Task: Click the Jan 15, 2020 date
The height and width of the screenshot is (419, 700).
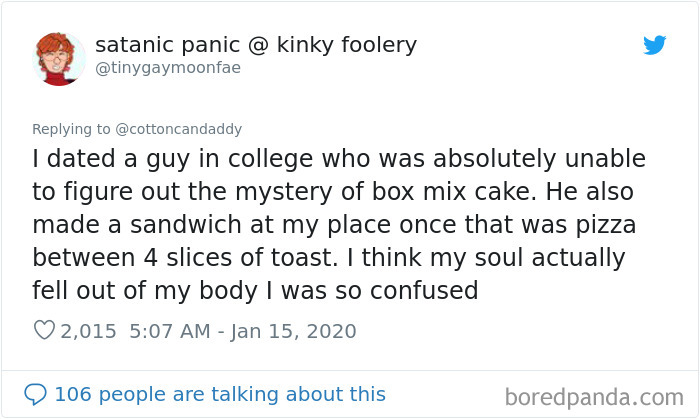Action: [295, 331]
